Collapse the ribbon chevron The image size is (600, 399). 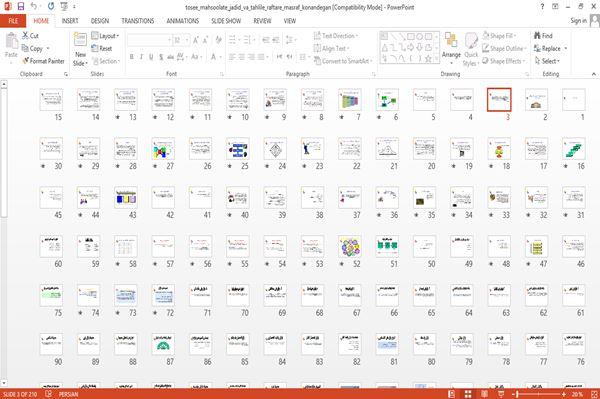tap(593, 74)
